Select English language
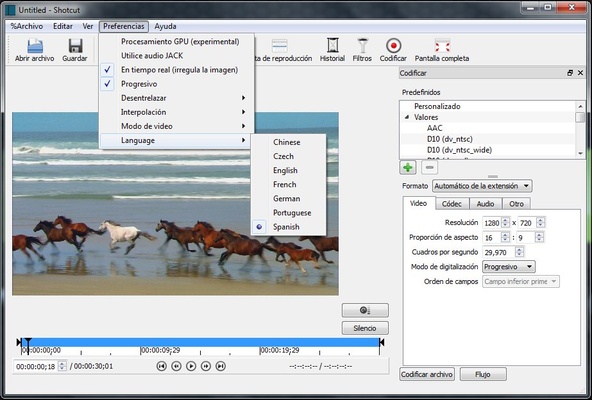The height and width of the screenshot is (400, 592). pyautogui.click(x=288, y=170)
